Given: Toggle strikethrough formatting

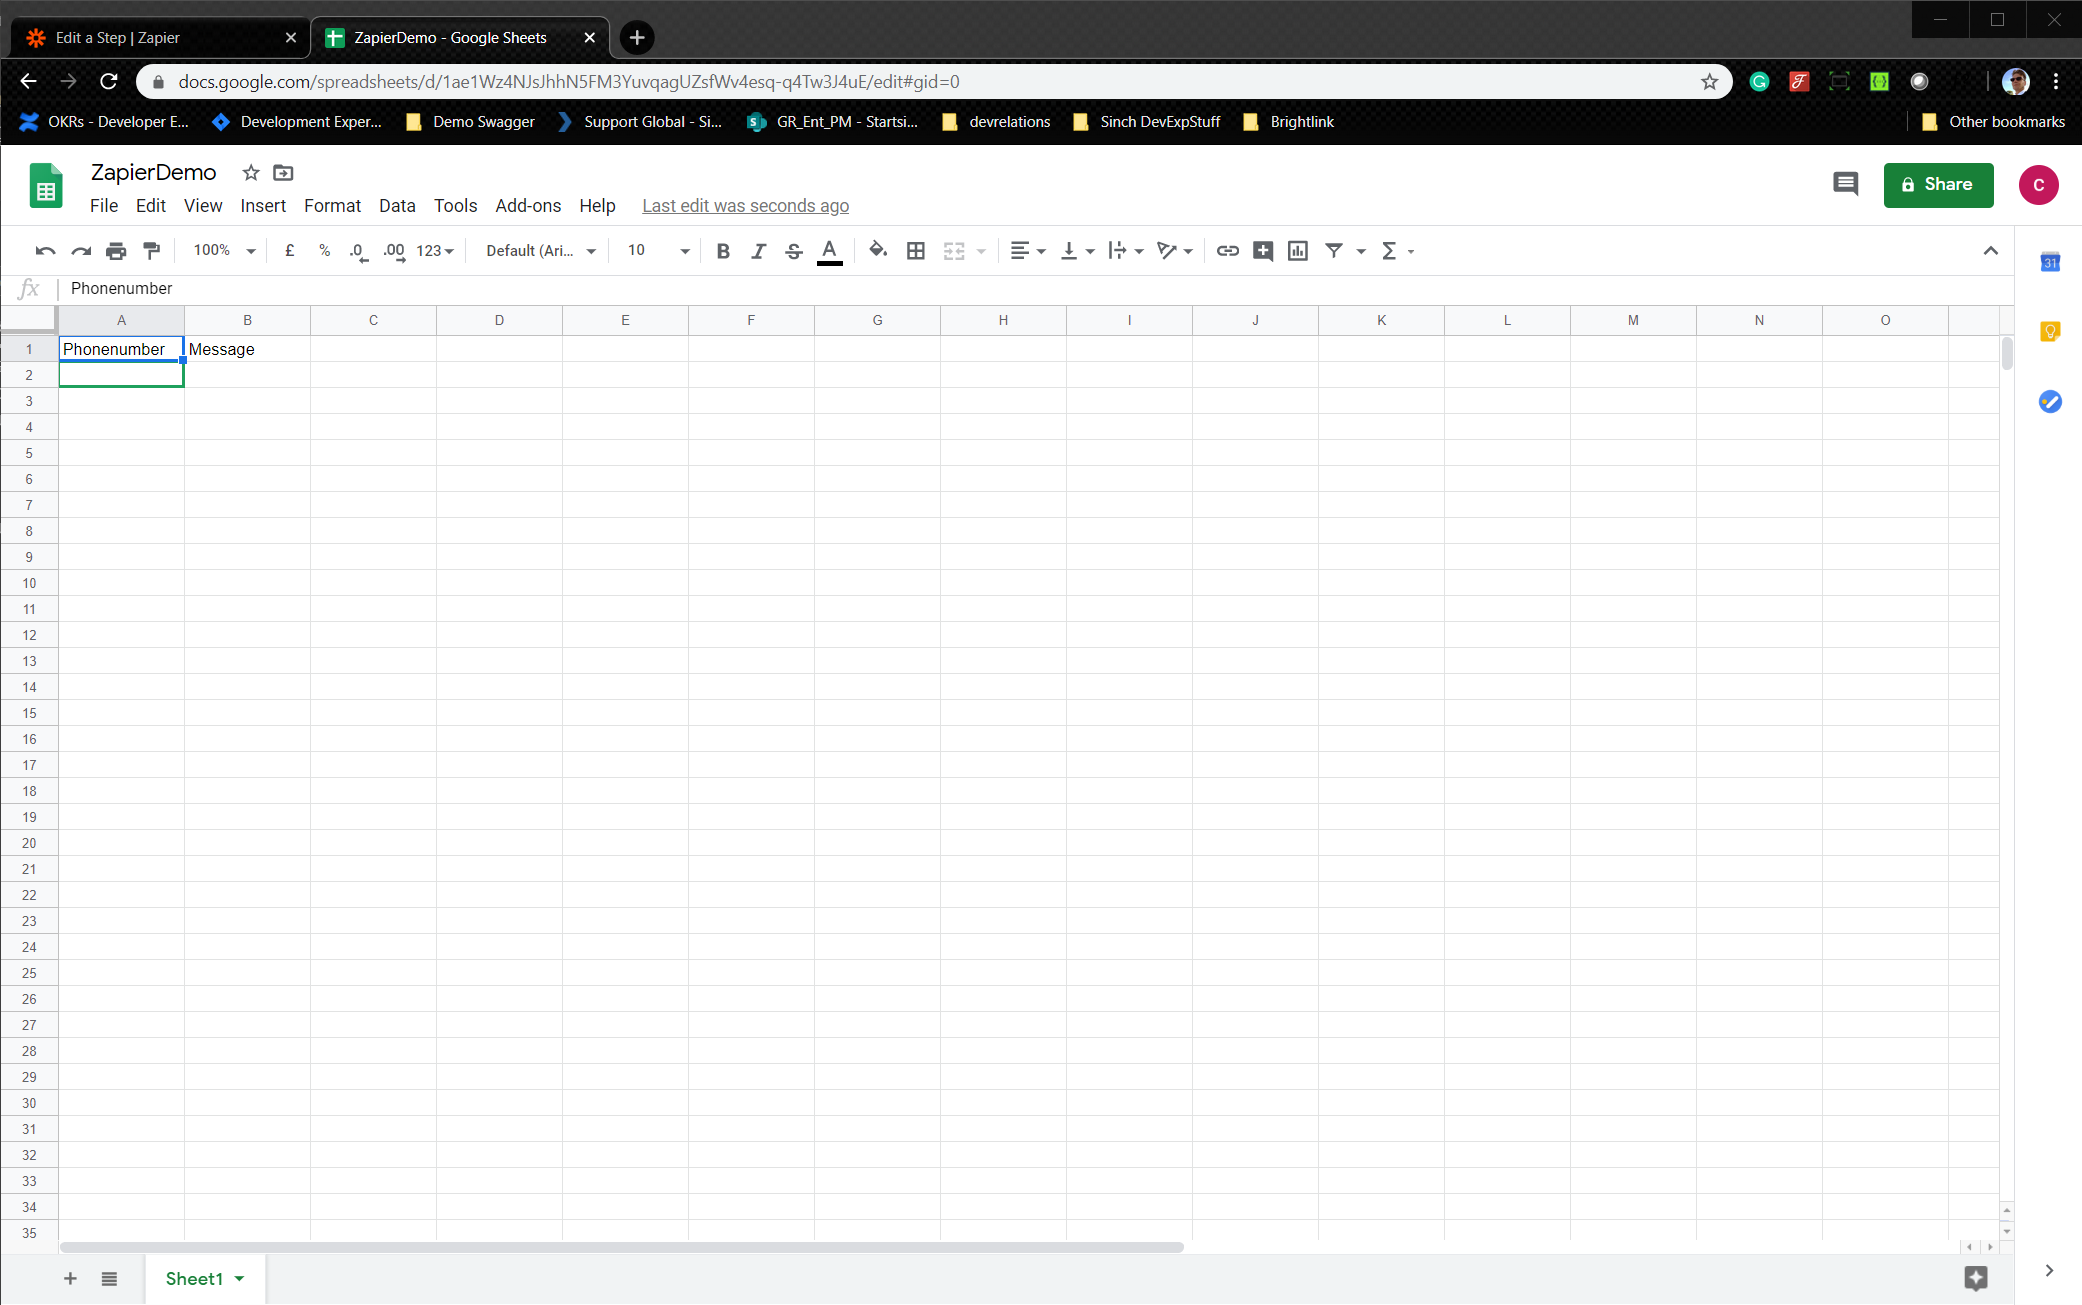Looking at the screenshot, I should [x=794, y=251].
